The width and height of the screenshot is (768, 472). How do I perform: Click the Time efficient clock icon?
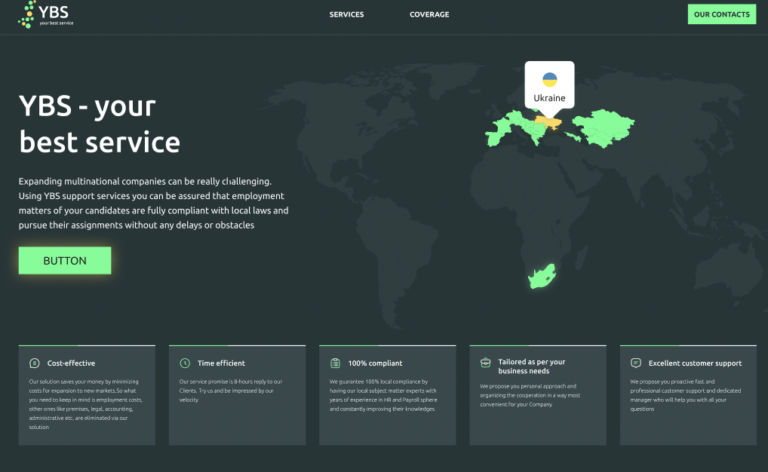[185, 363]
